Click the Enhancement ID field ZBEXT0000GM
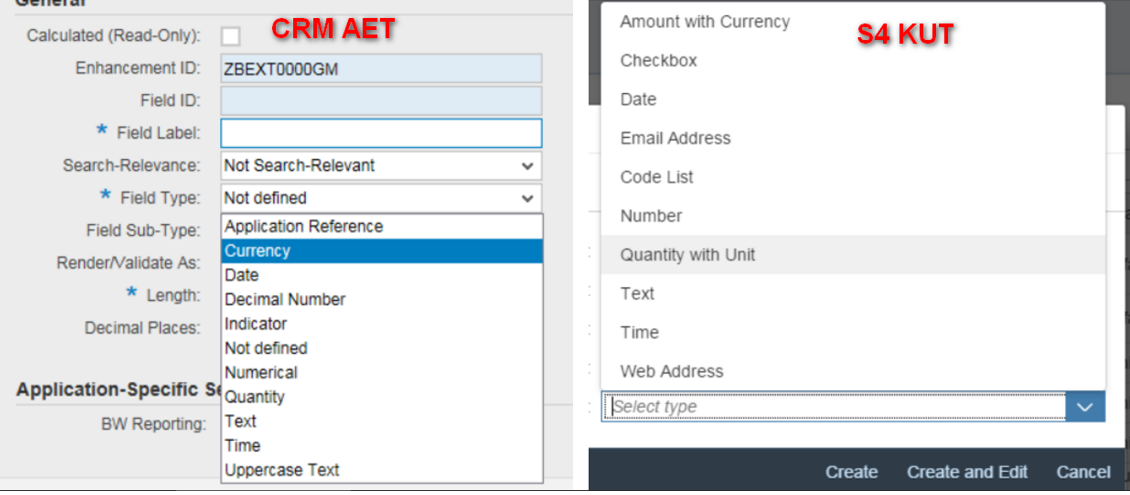The image size is (1130, 495). (381, 68)
